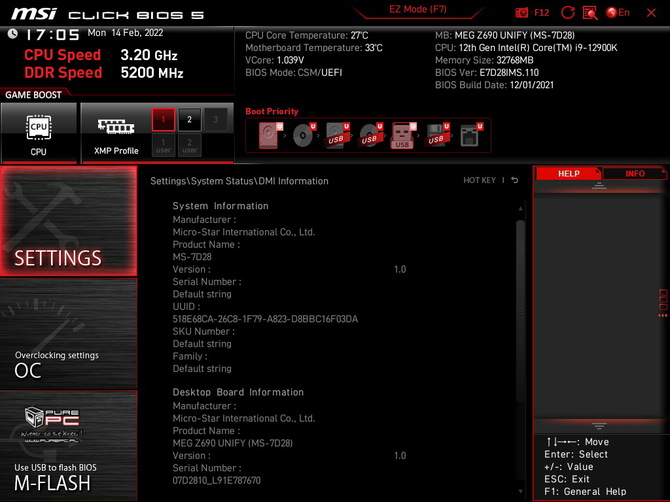Click the MS-7D28 product name value
The image size is (670, 502).
pos(192,257)
